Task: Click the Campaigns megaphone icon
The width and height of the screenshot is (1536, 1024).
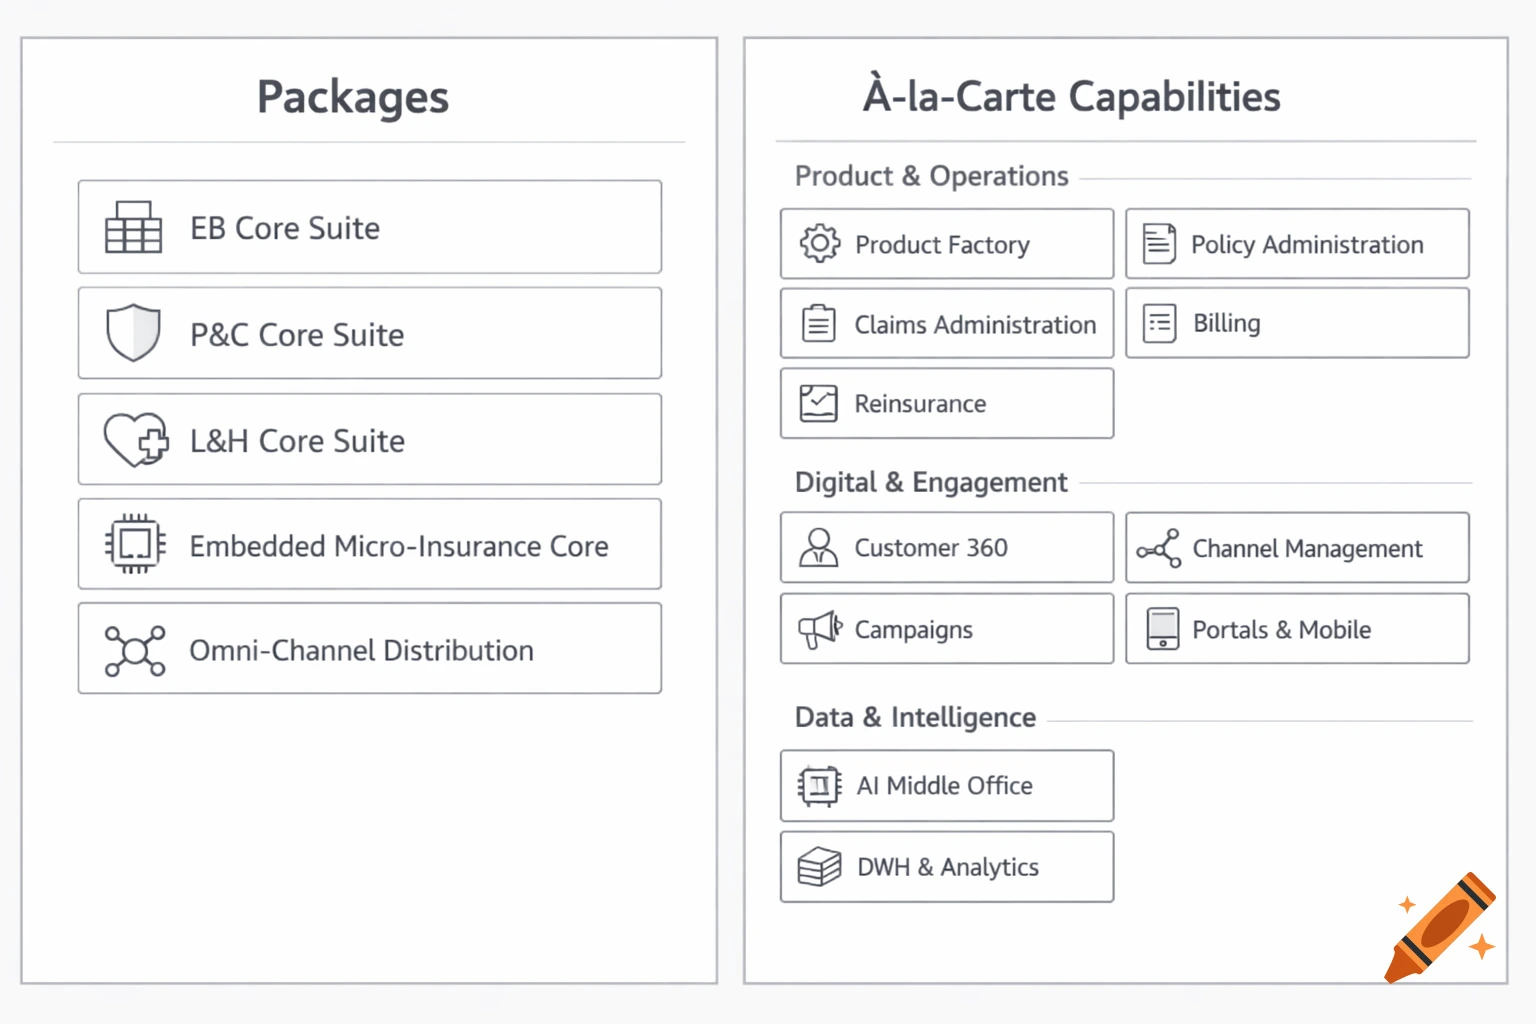Action: pyautogui.click(x=821, y=629)
